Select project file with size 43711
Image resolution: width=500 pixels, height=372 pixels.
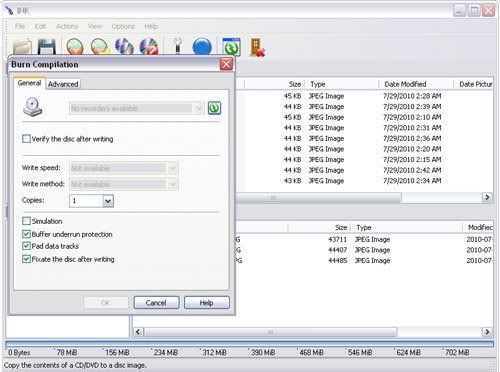(363, 239)
